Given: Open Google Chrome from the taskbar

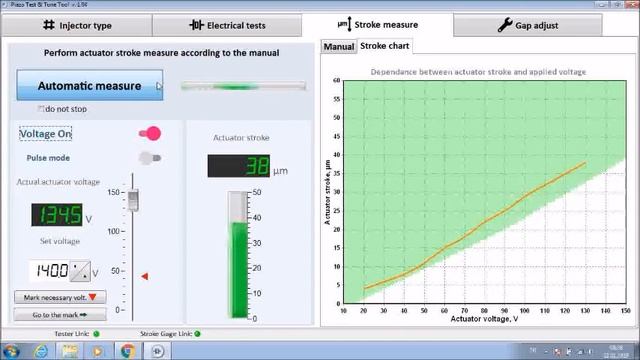Looking at the screenshot, I should point(128,351).
